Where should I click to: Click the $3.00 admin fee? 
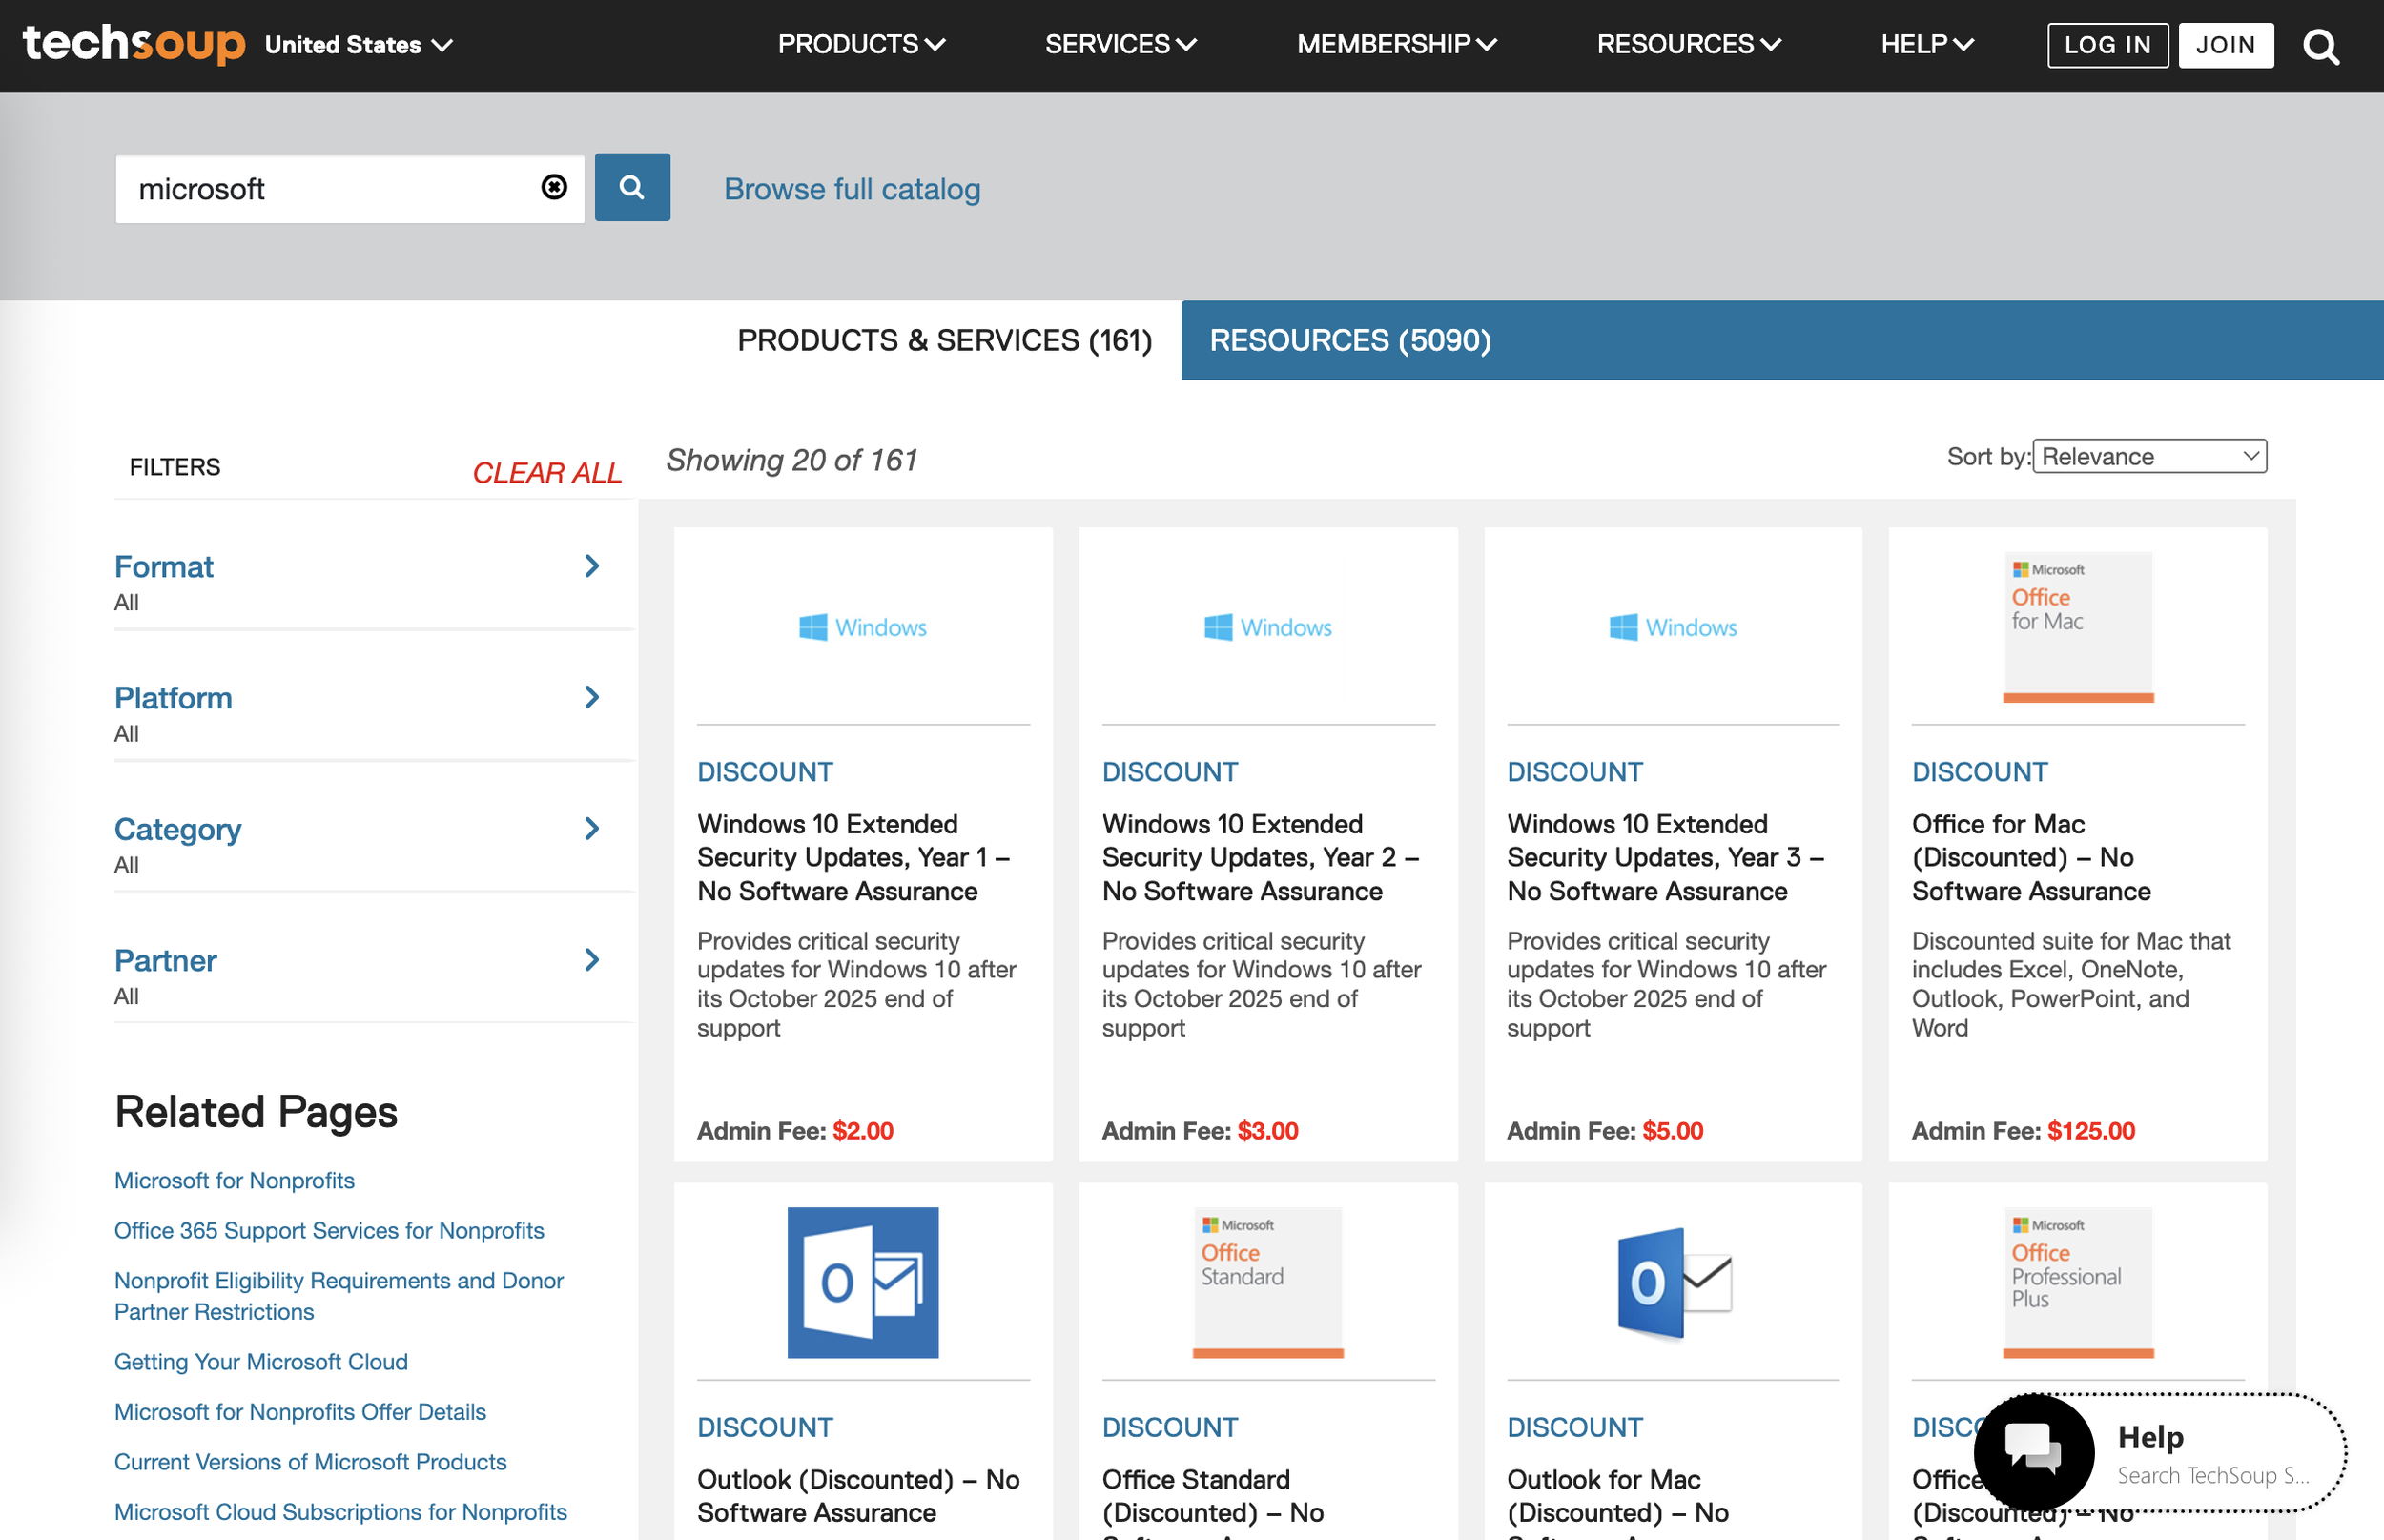click(1268, 1130)
